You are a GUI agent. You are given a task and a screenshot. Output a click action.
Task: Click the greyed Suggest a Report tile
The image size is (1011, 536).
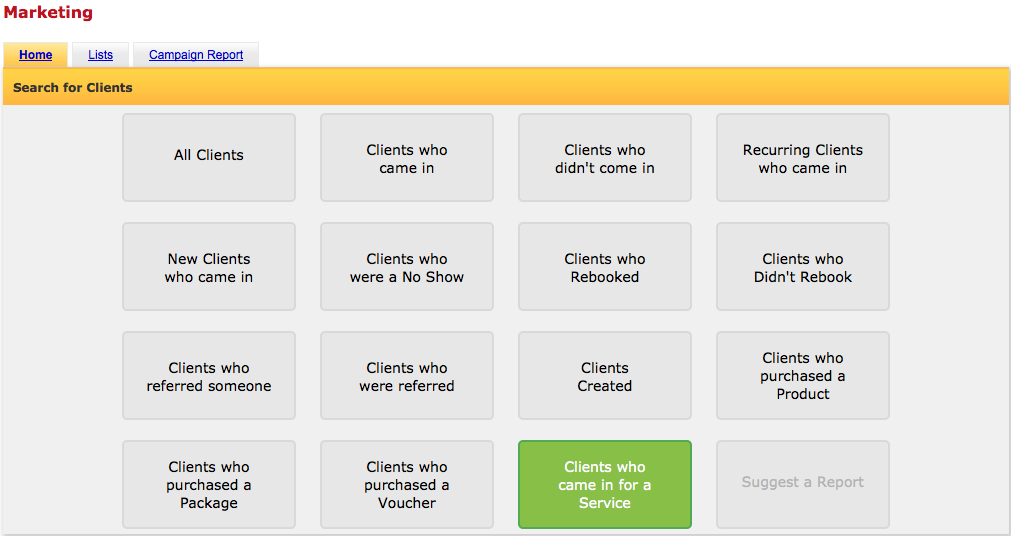803,484
